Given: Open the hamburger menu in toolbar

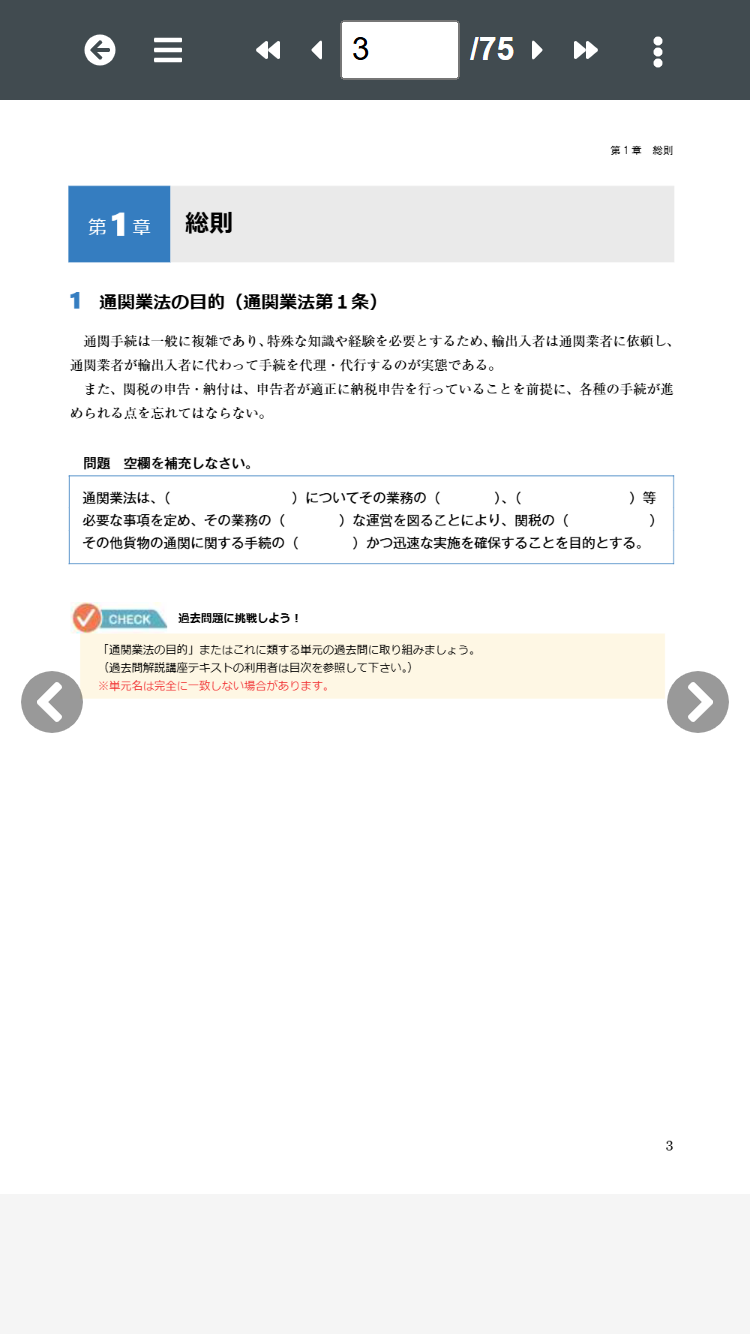Looking at the screenshot, I should 168,50.
